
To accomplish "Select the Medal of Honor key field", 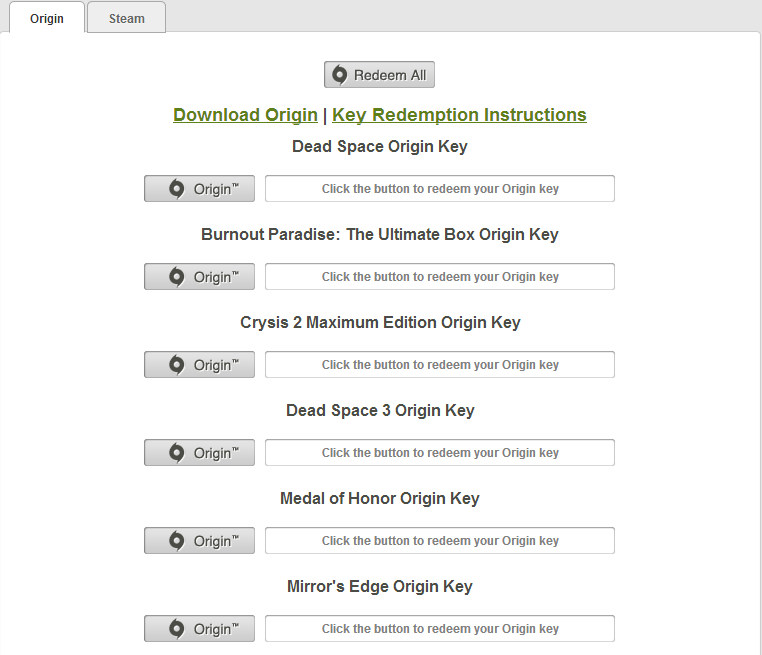I will coord(440,540).
